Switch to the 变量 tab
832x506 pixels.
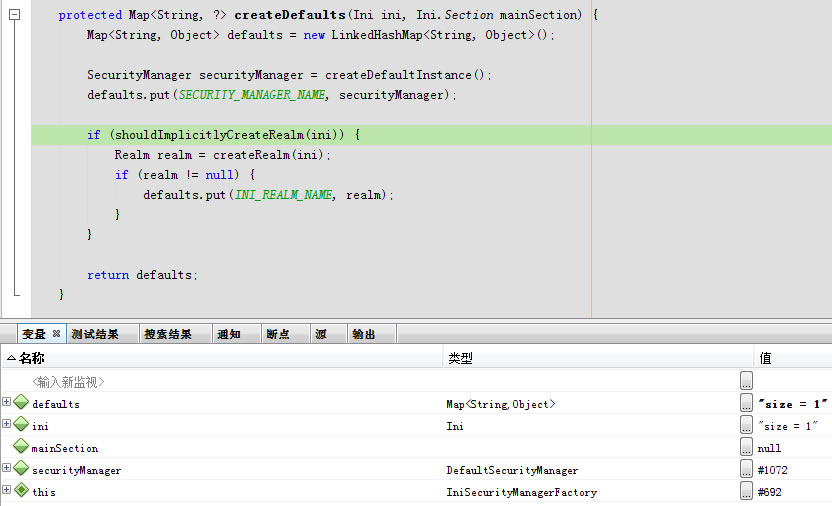tap(34, 334)
